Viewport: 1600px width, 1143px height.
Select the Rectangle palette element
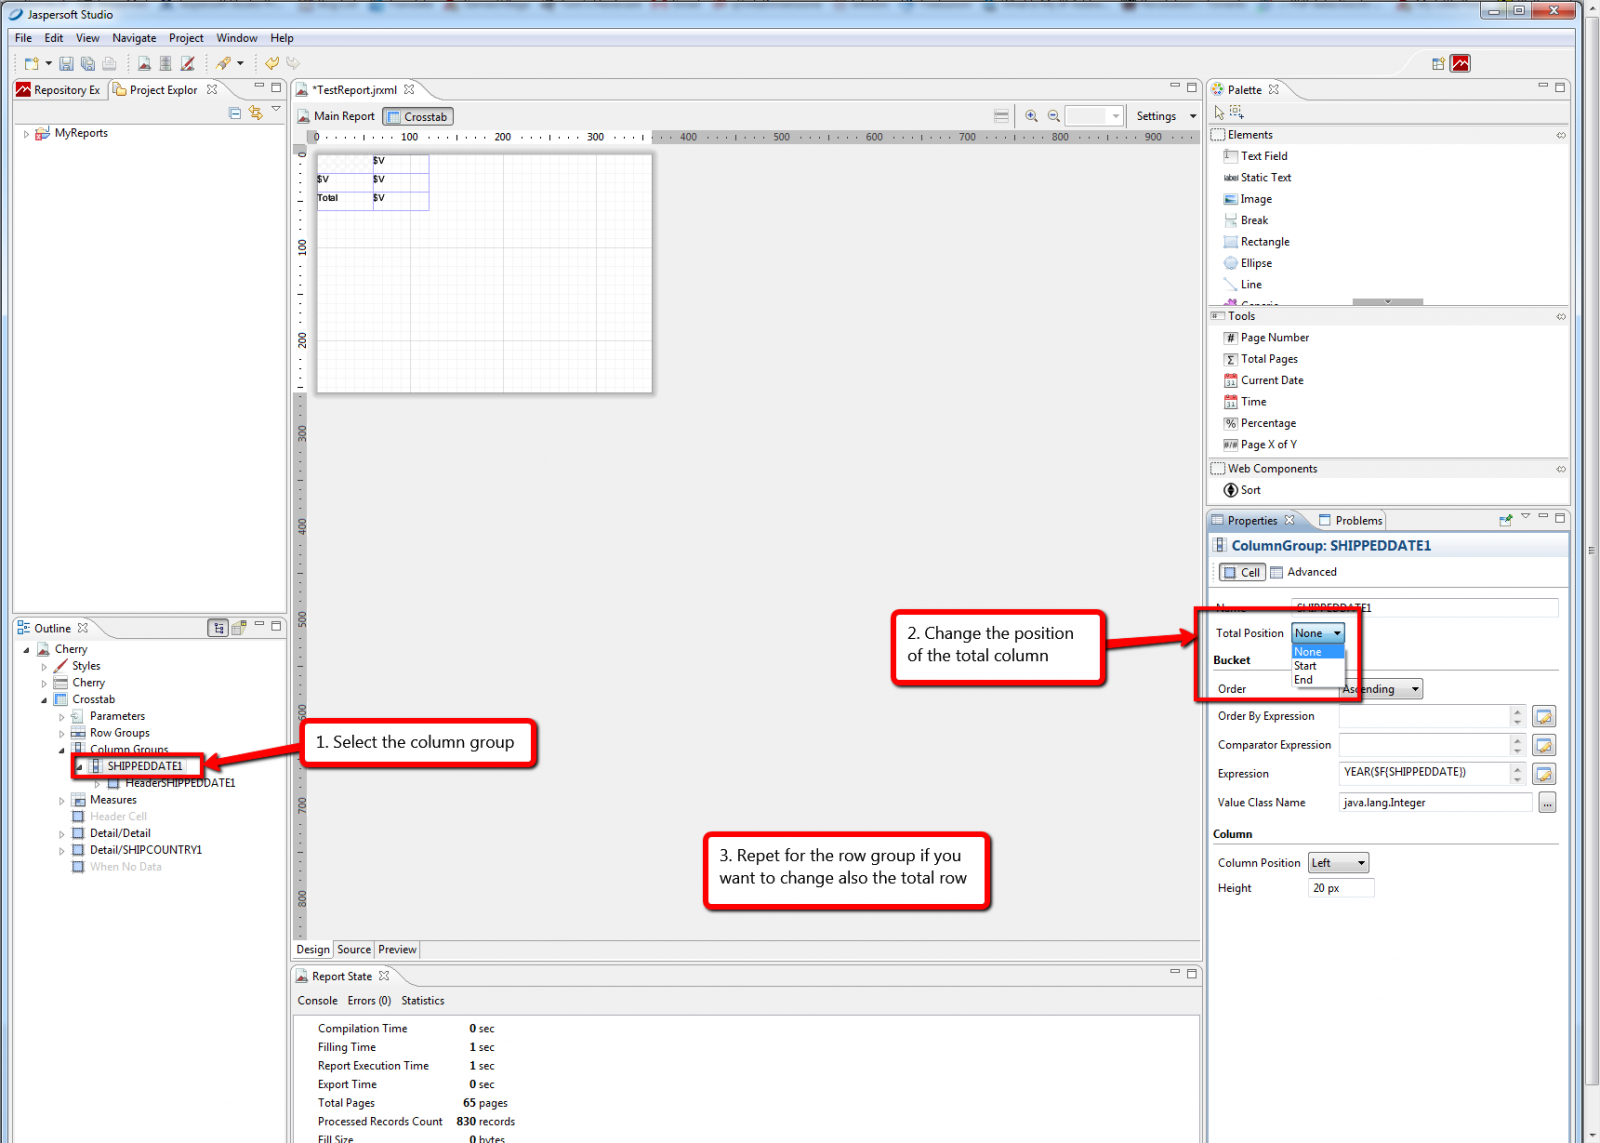tap(1257, 242)
